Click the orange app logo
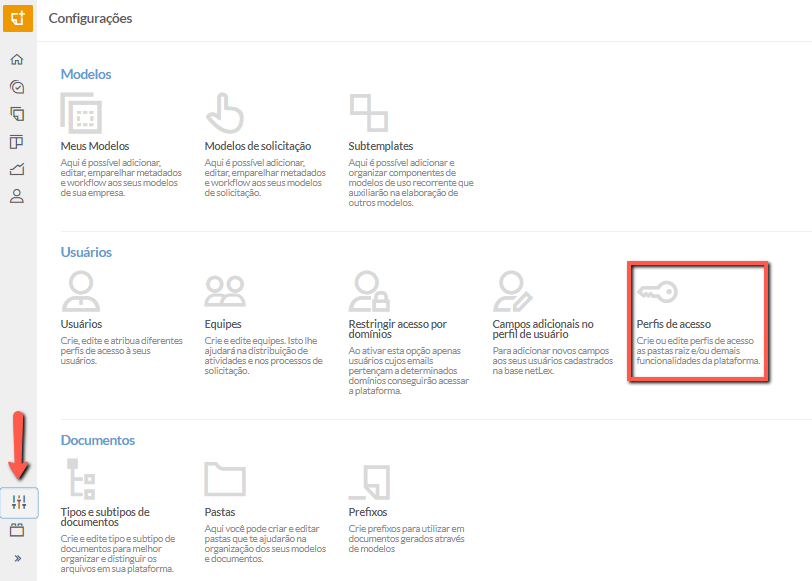 tap(18, 18)
